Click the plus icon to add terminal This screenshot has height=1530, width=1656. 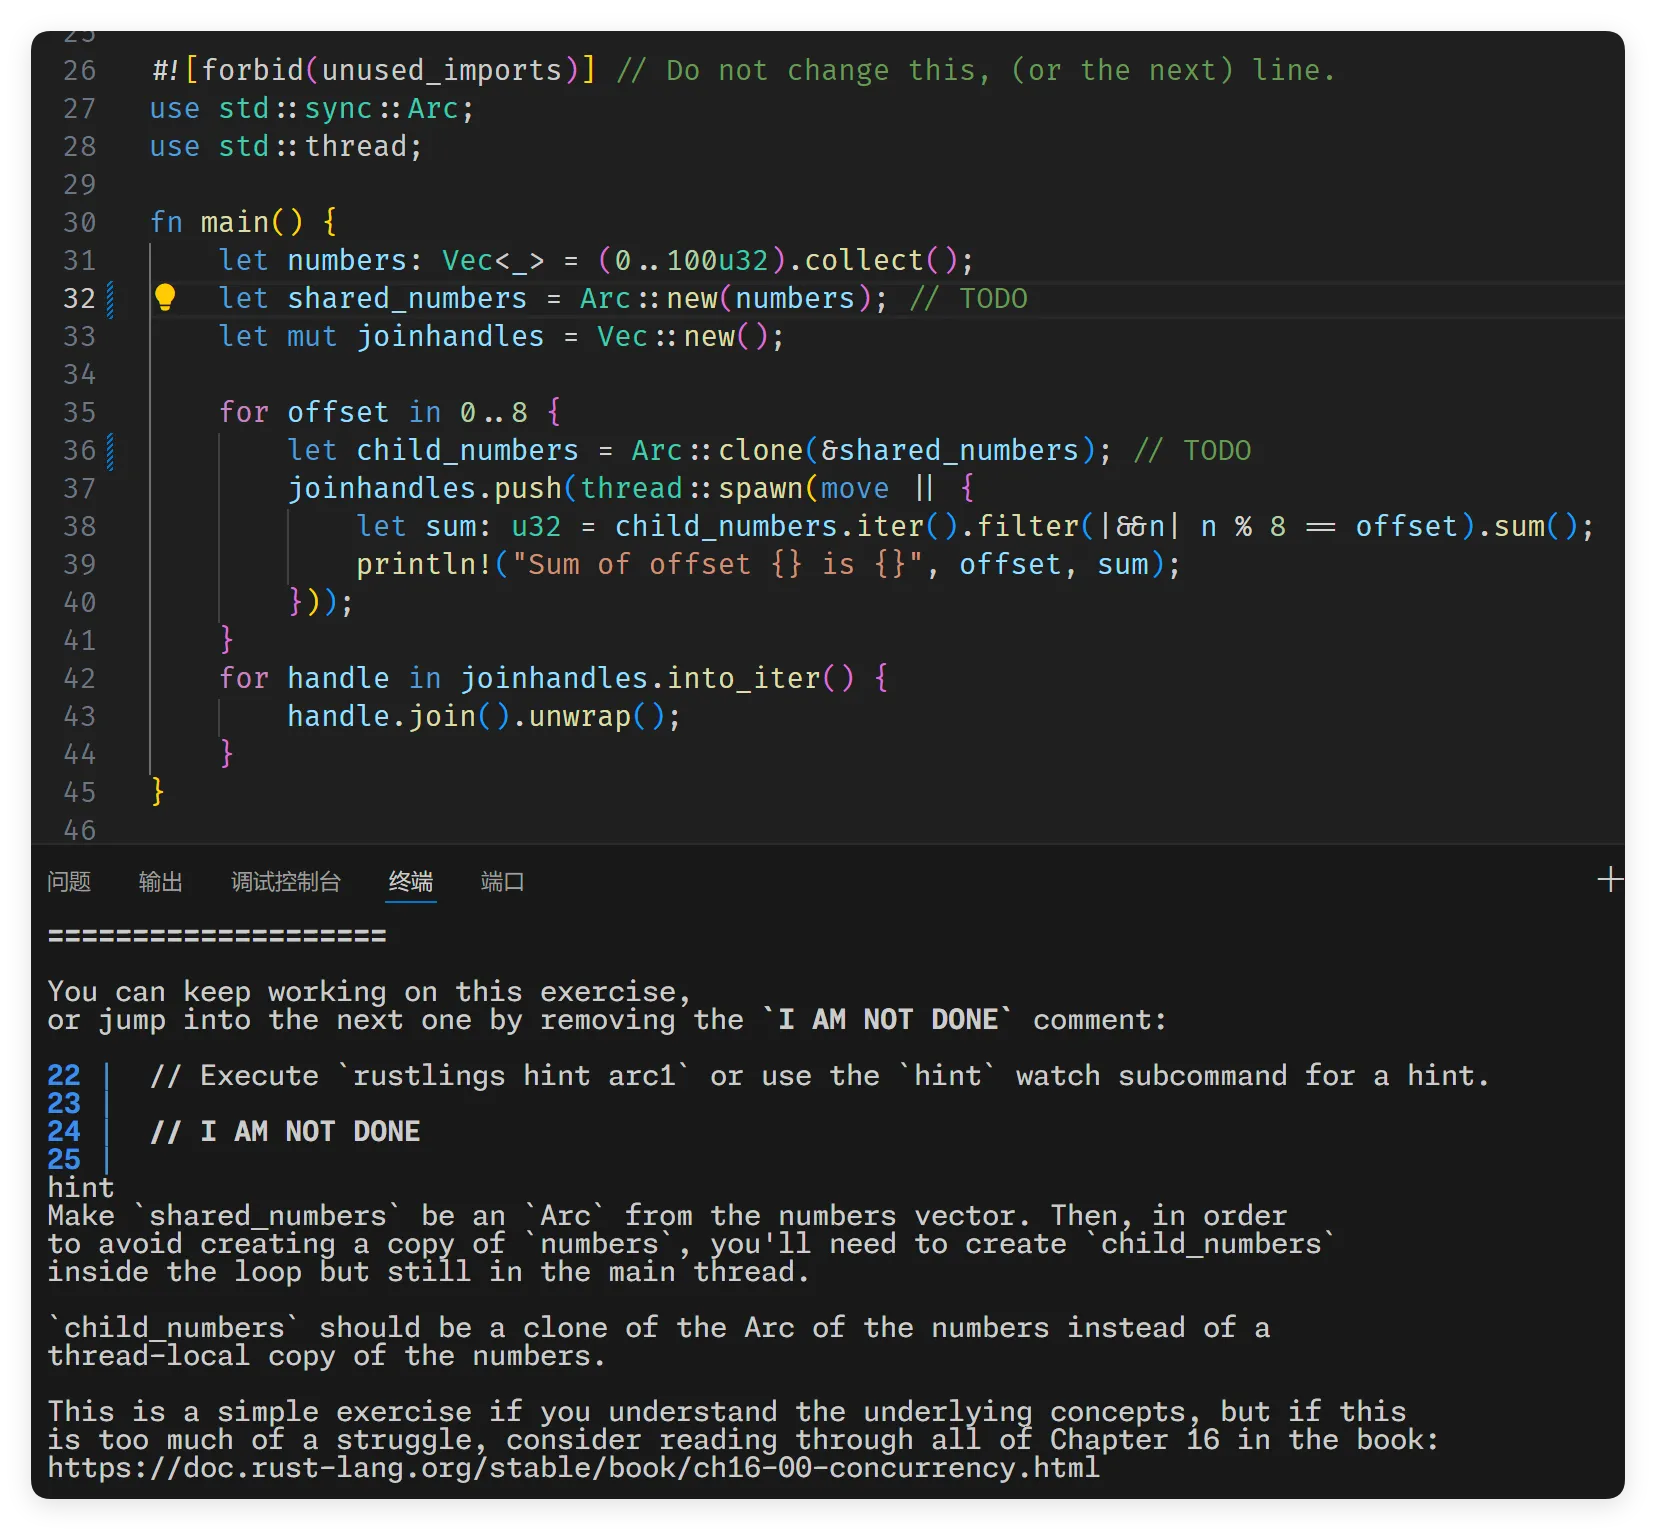click(x=1610, y=880)
